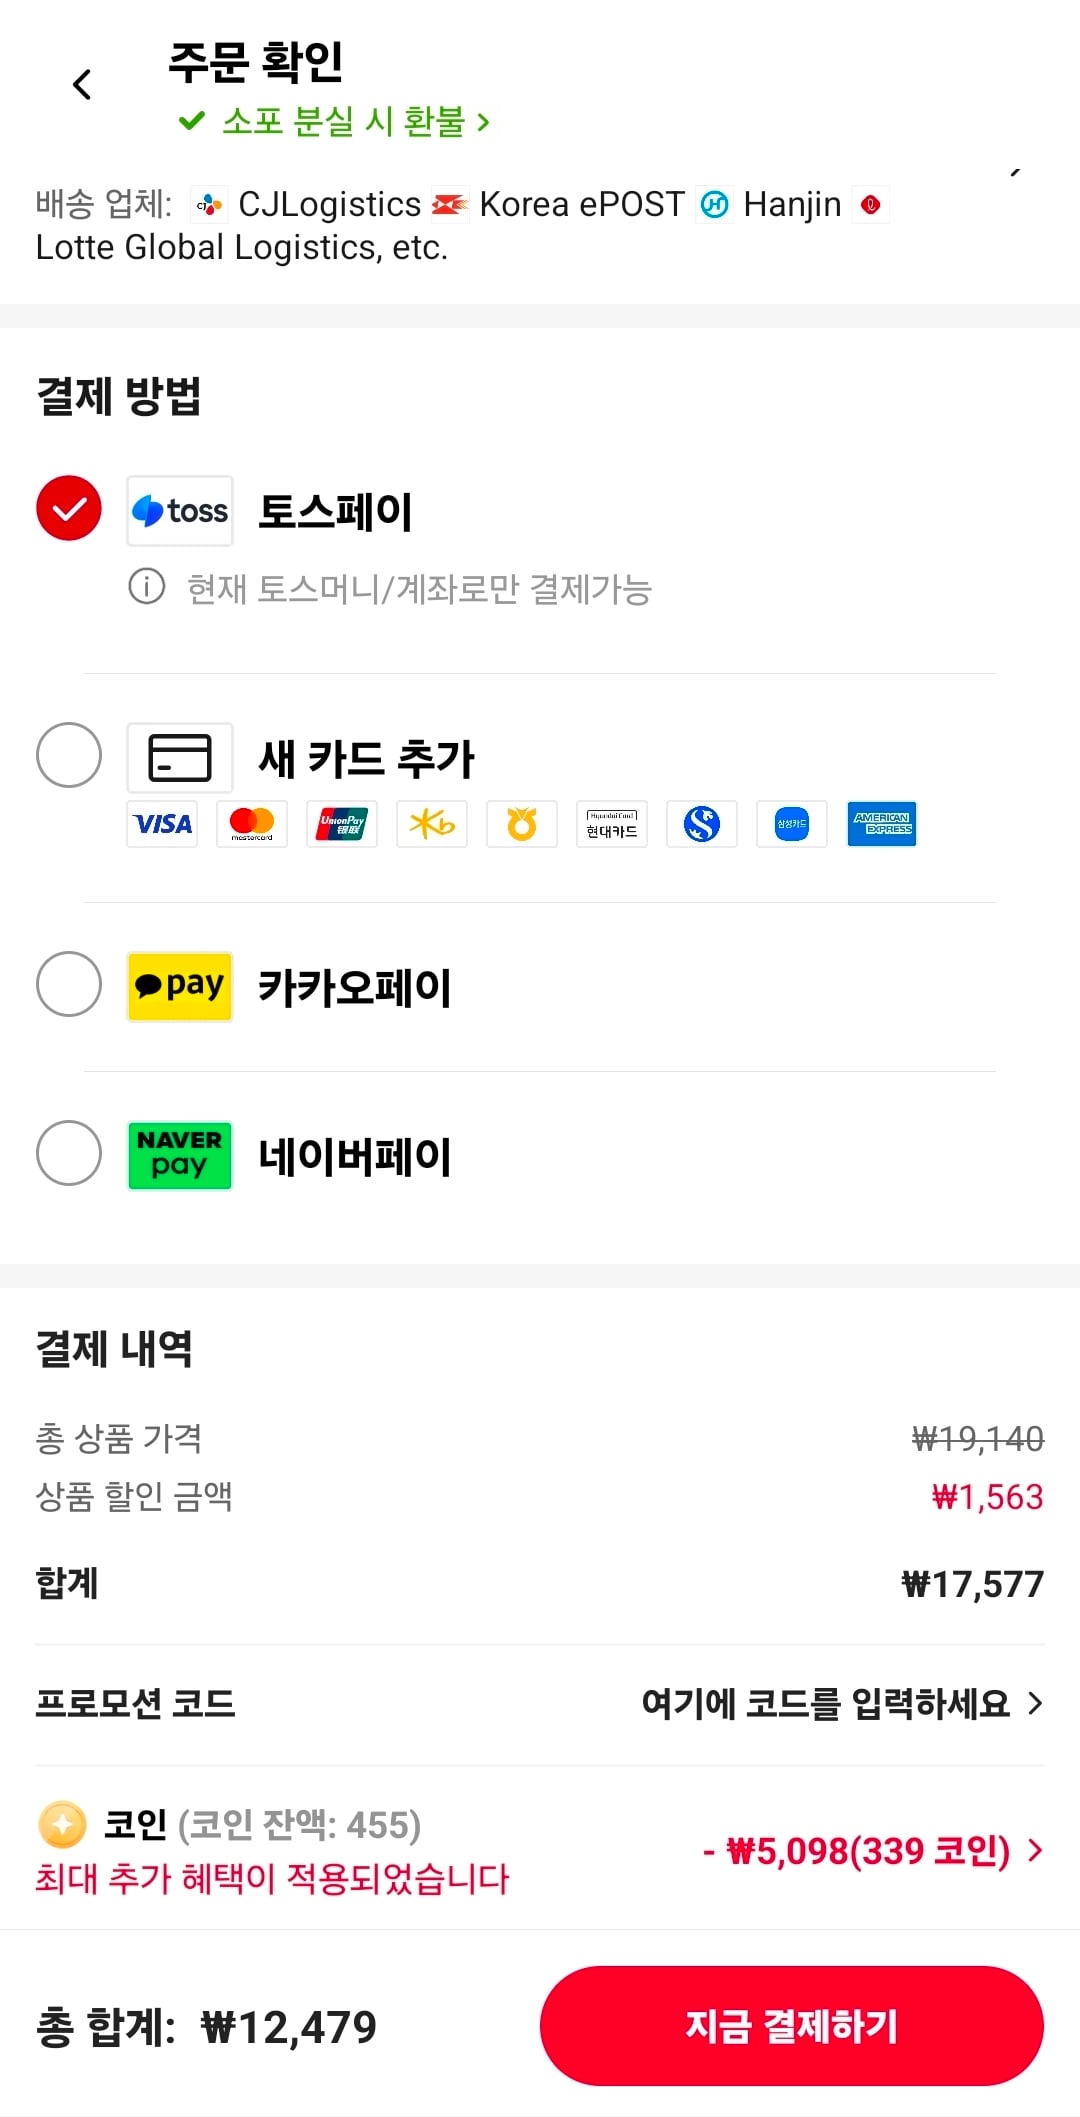Viewport: 1080px width, 2117px height.
Task: Tap the info icon under Toss Pay
Action: (147, 587)
